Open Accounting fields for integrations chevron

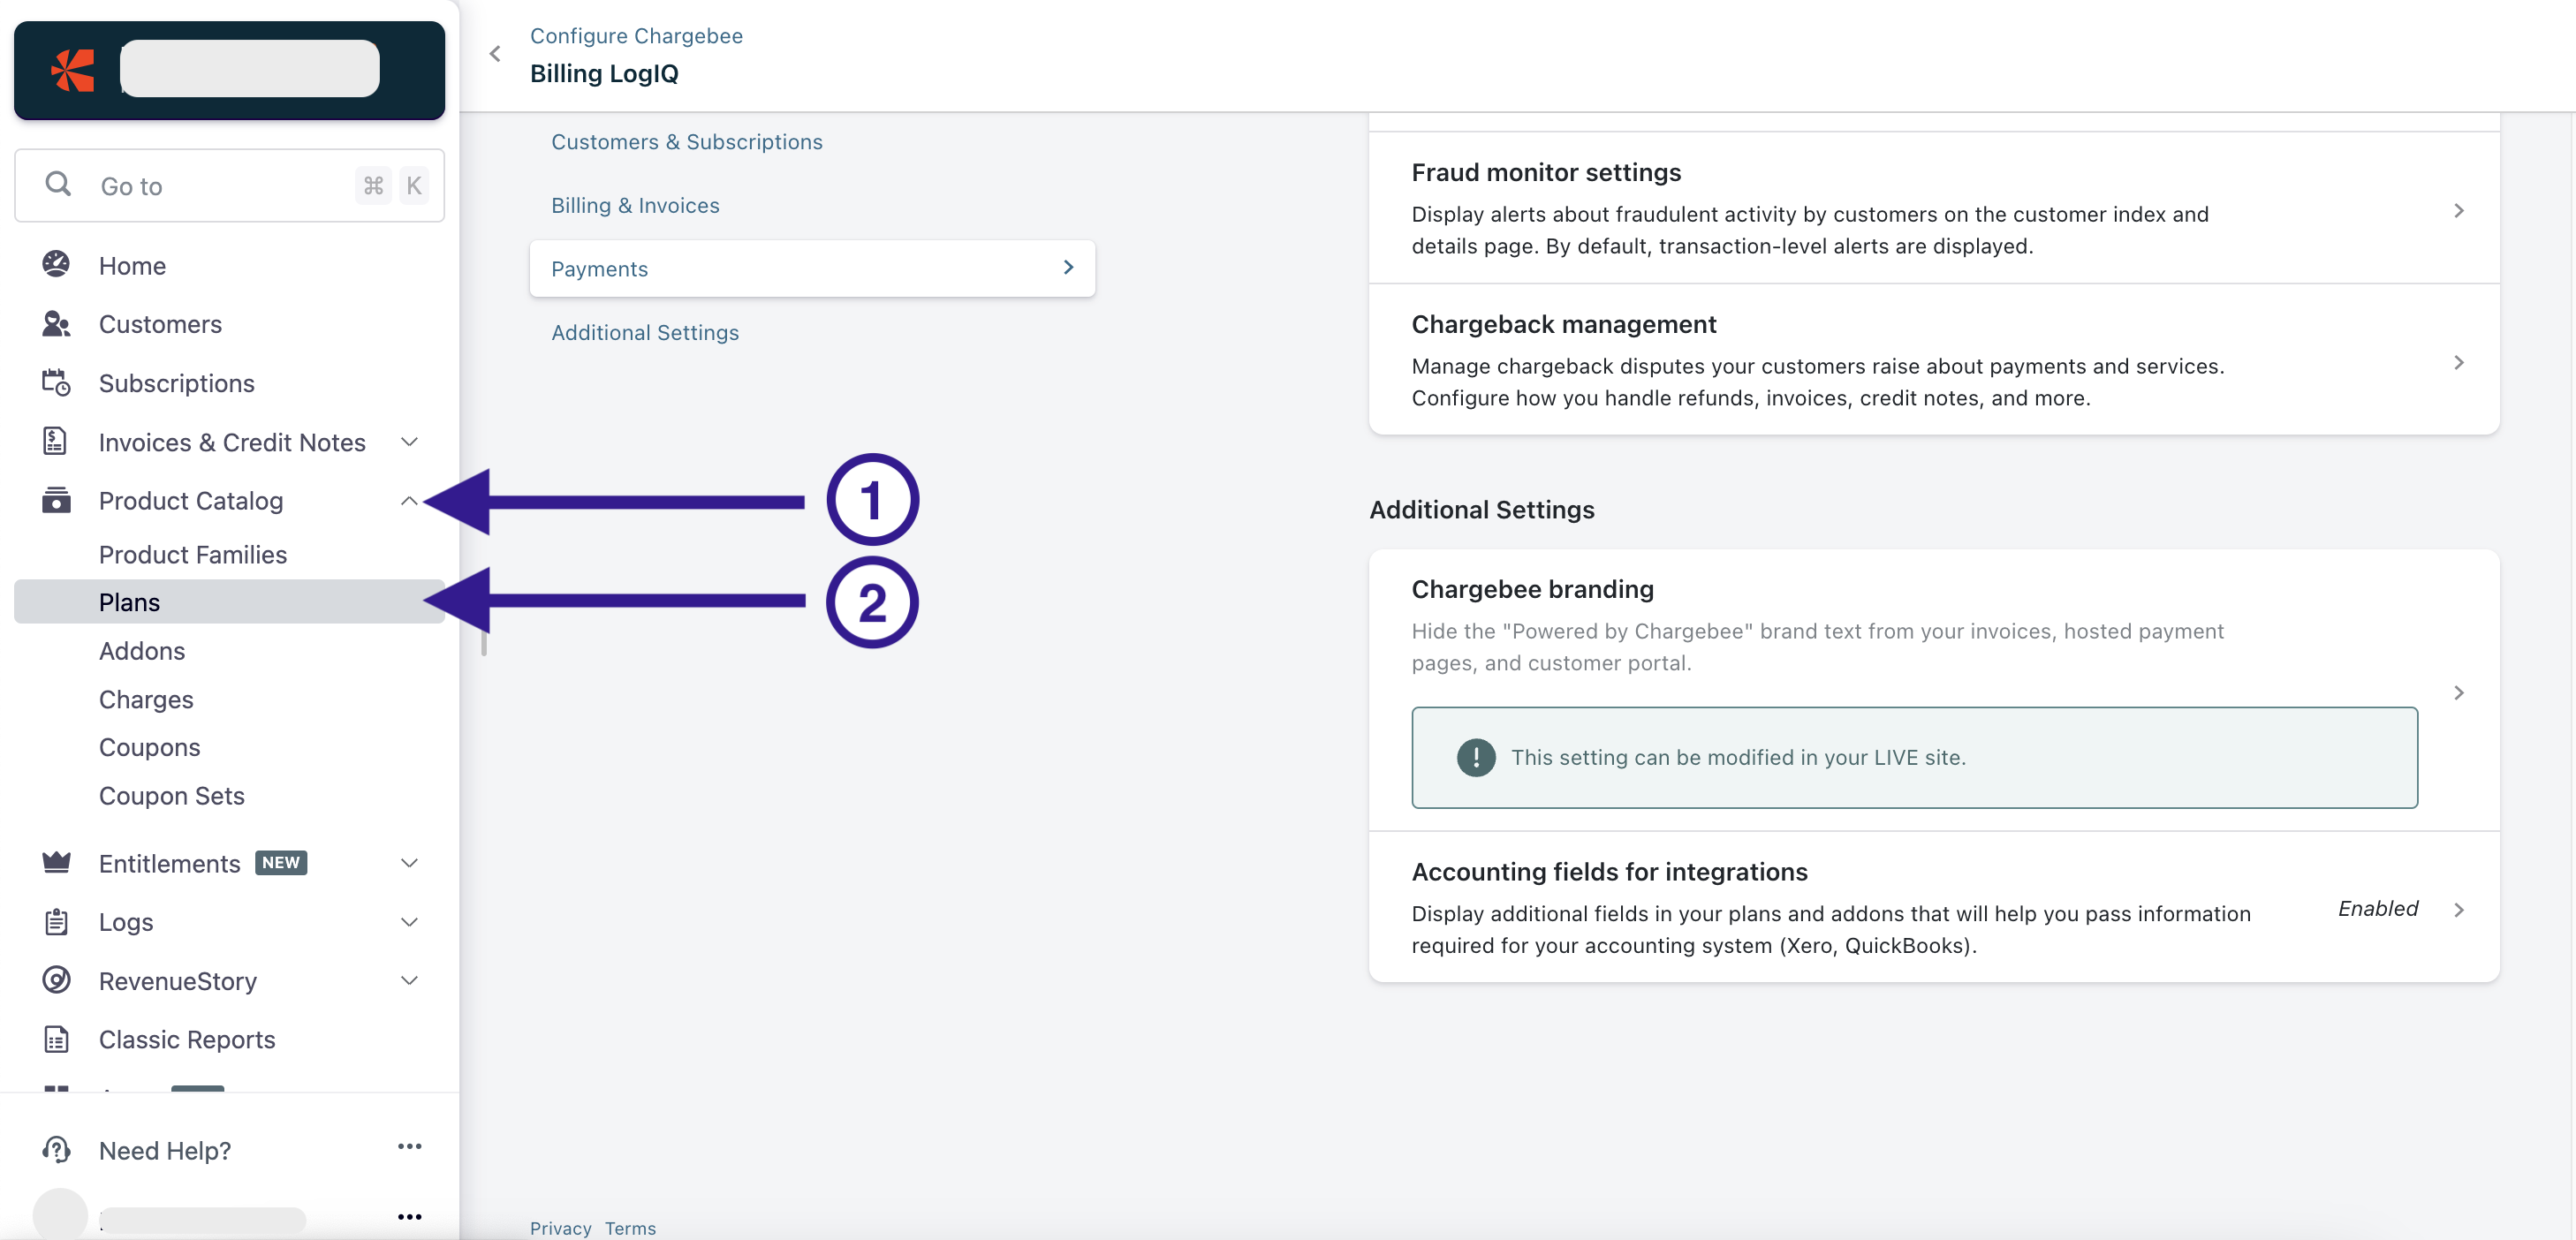2459,909
